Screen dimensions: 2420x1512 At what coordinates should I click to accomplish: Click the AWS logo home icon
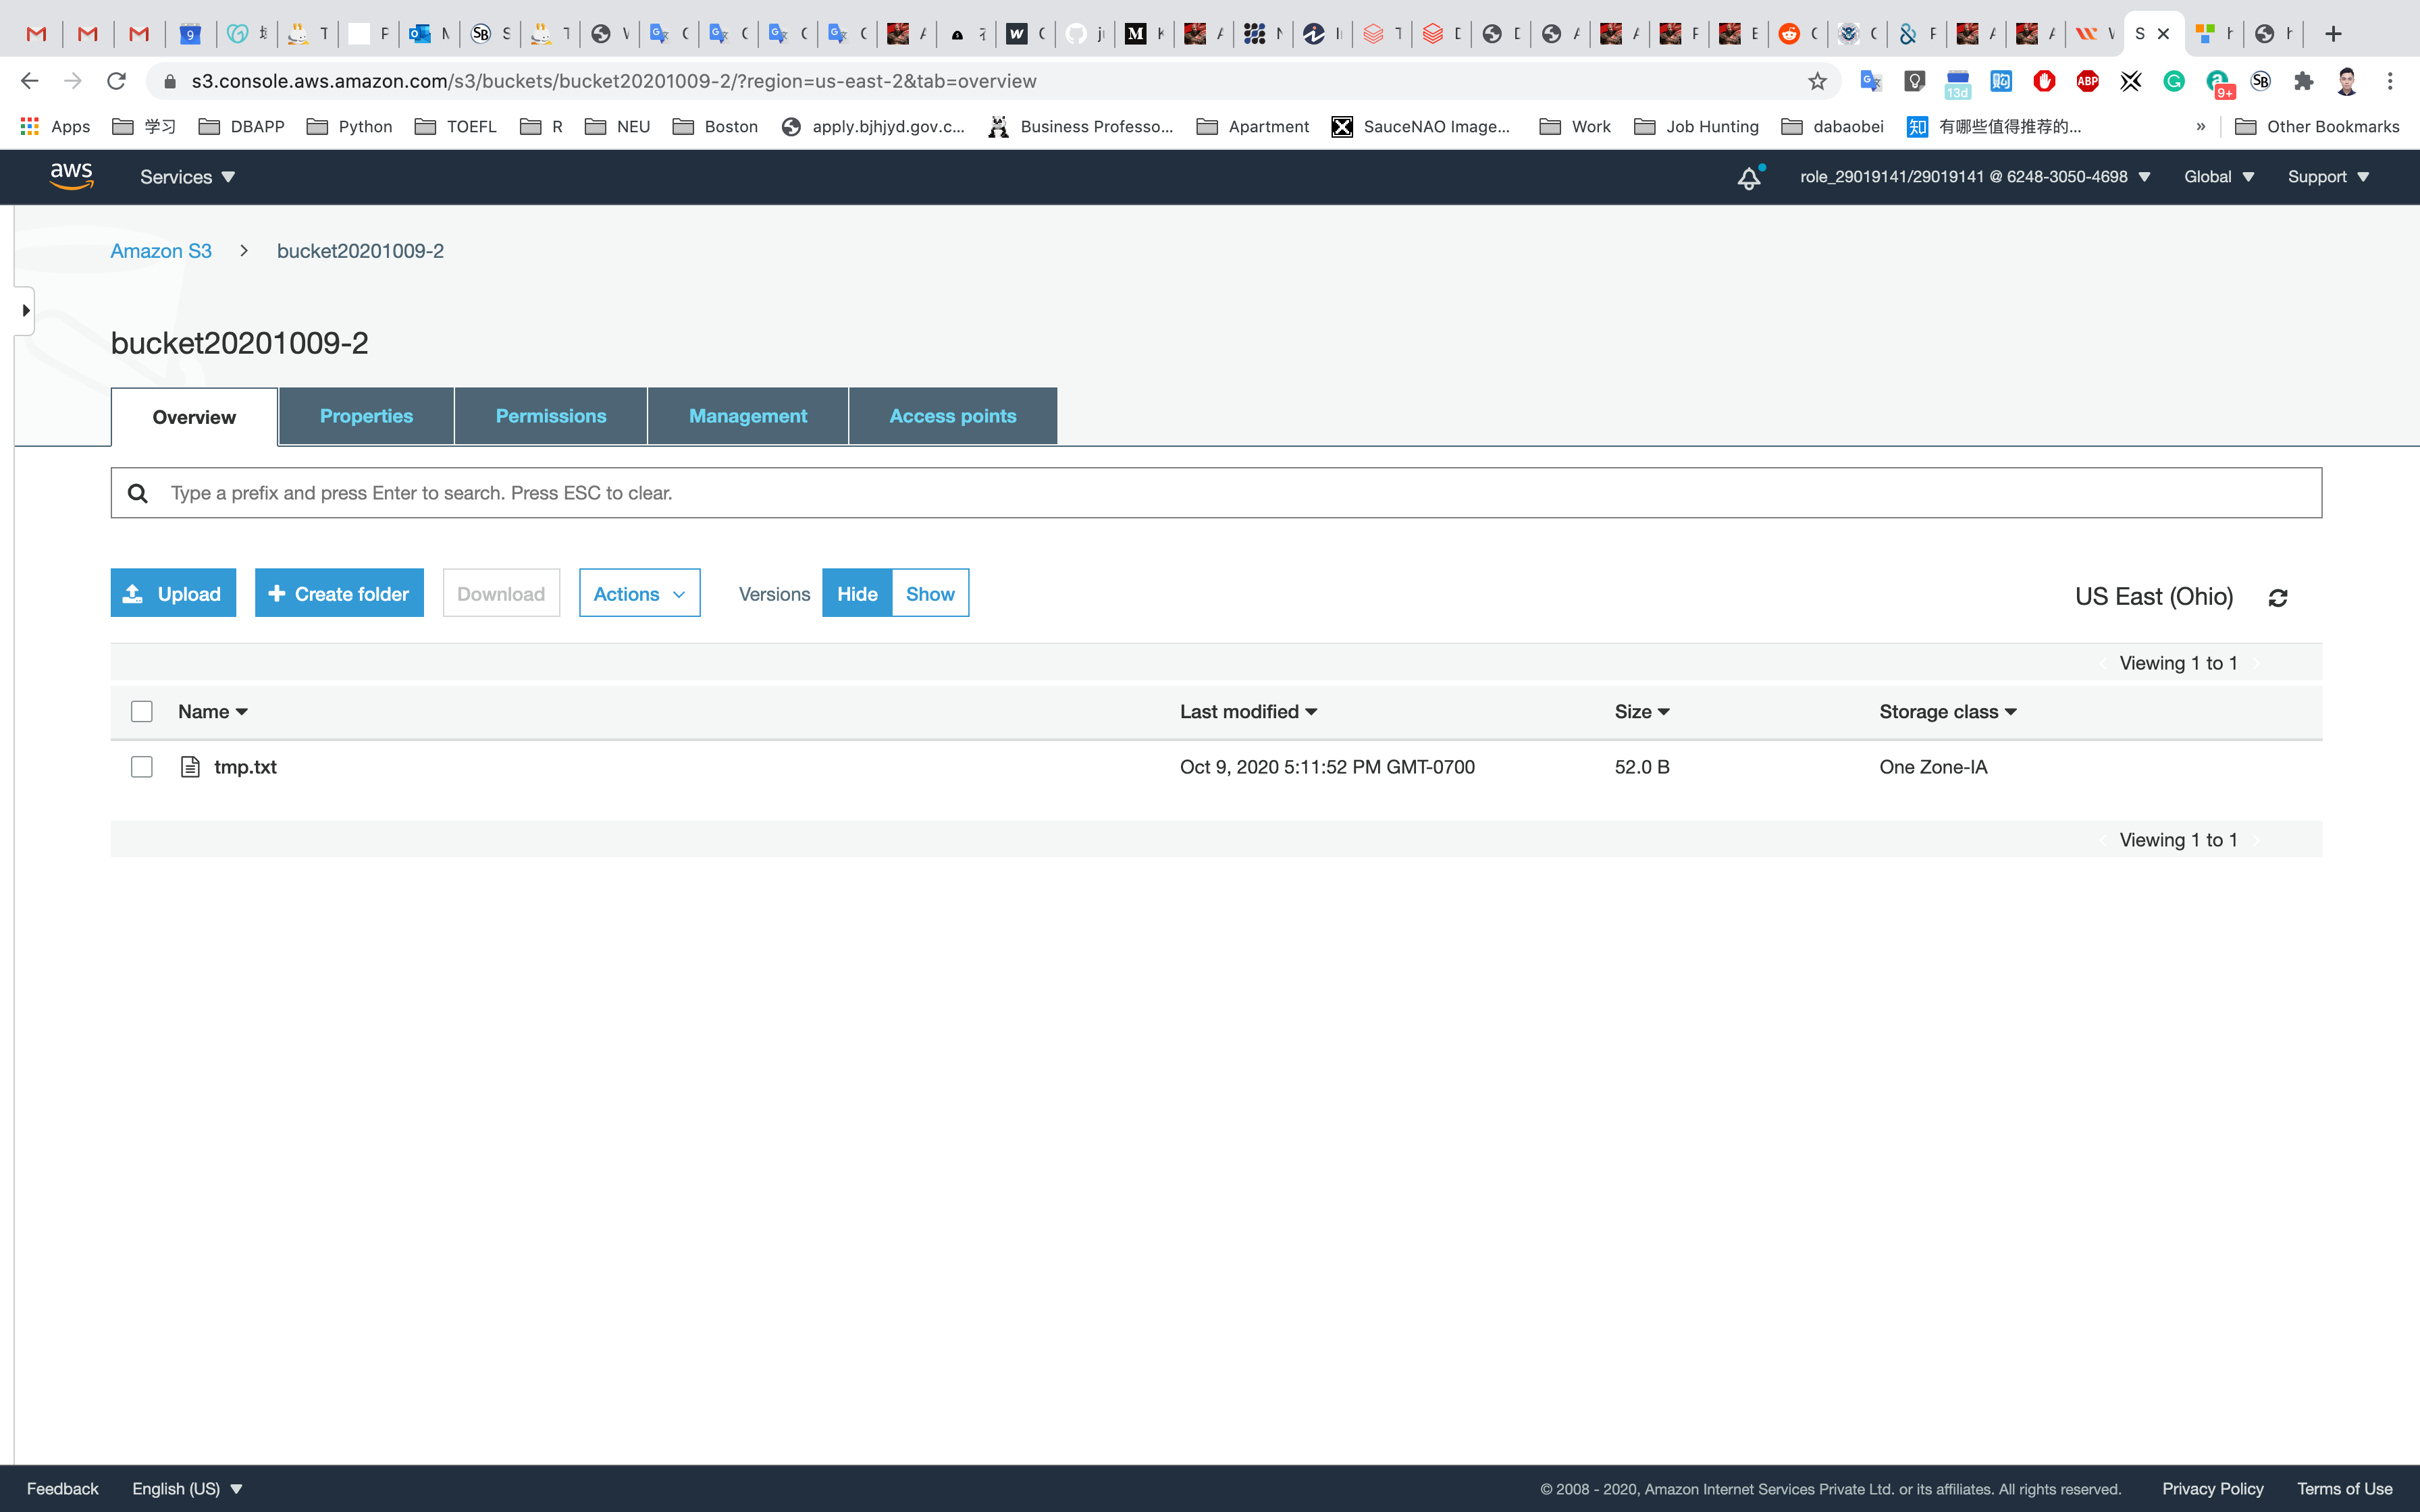click(x=71, y=176)
